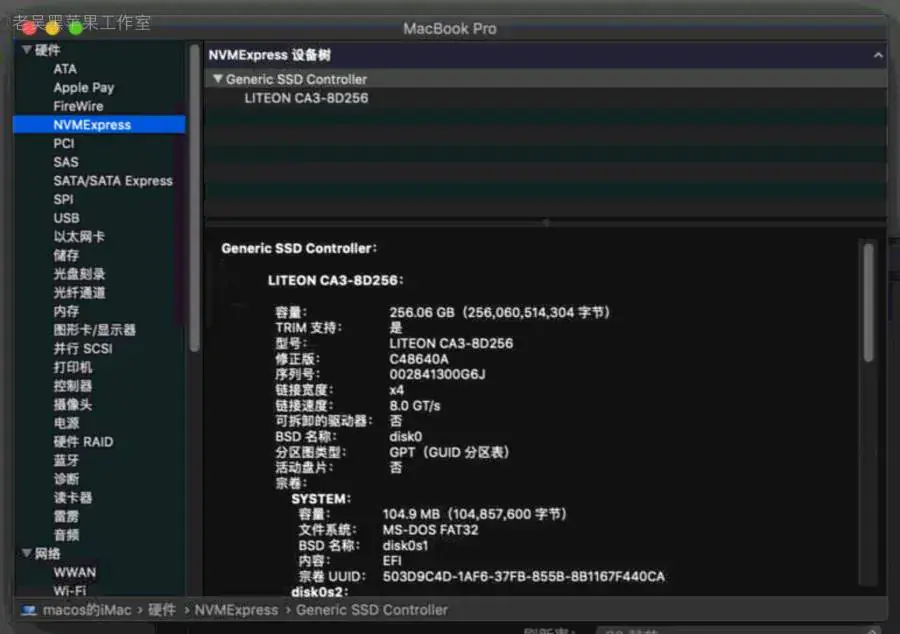Select 并行 SCSI in the sidebar
The image size is (900, 634).
tap(83, 348)
